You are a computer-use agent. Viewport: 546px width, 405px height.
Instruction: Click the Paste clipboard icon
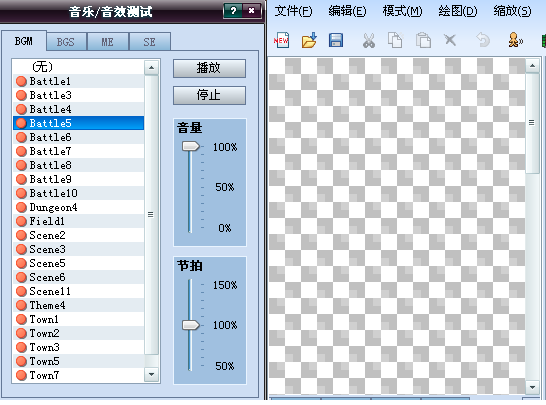point(423,40)
